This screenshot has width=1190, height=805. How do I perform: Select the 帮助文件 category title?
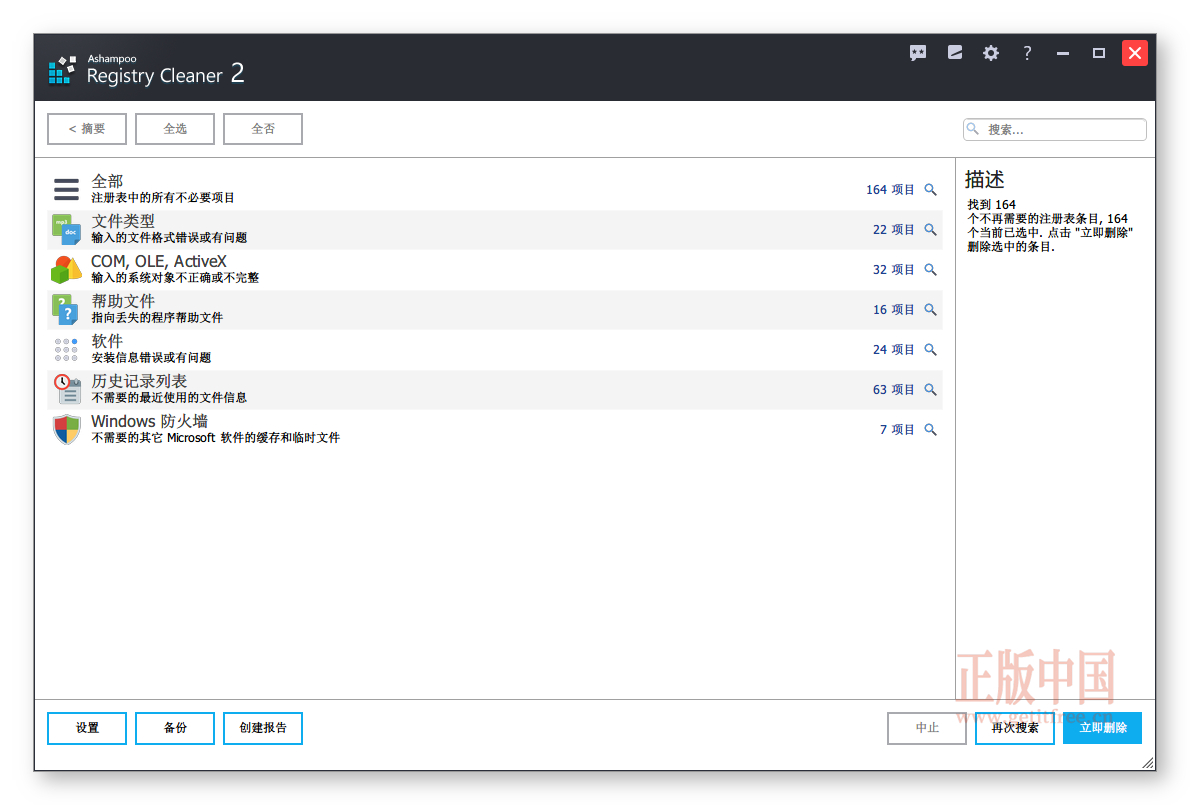[x=123, y=301]
